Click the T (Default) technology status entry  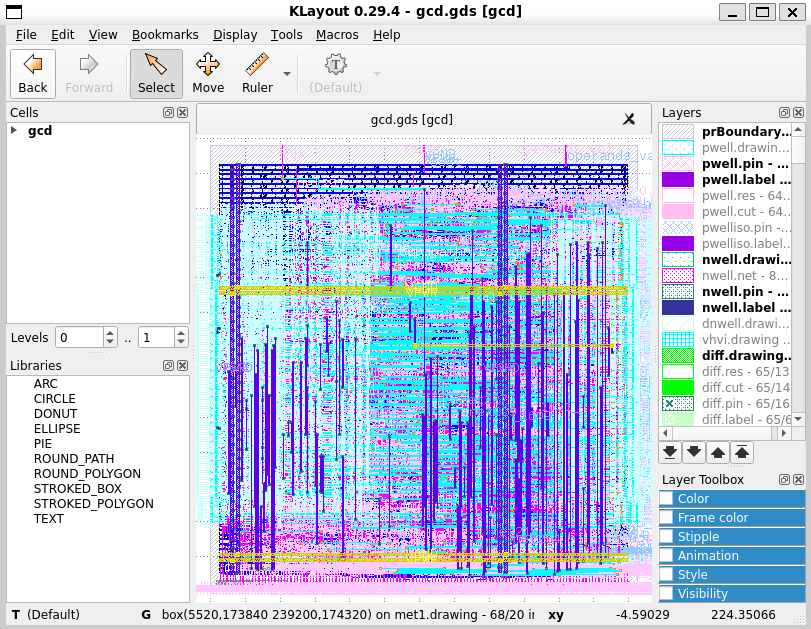[46, 615]
